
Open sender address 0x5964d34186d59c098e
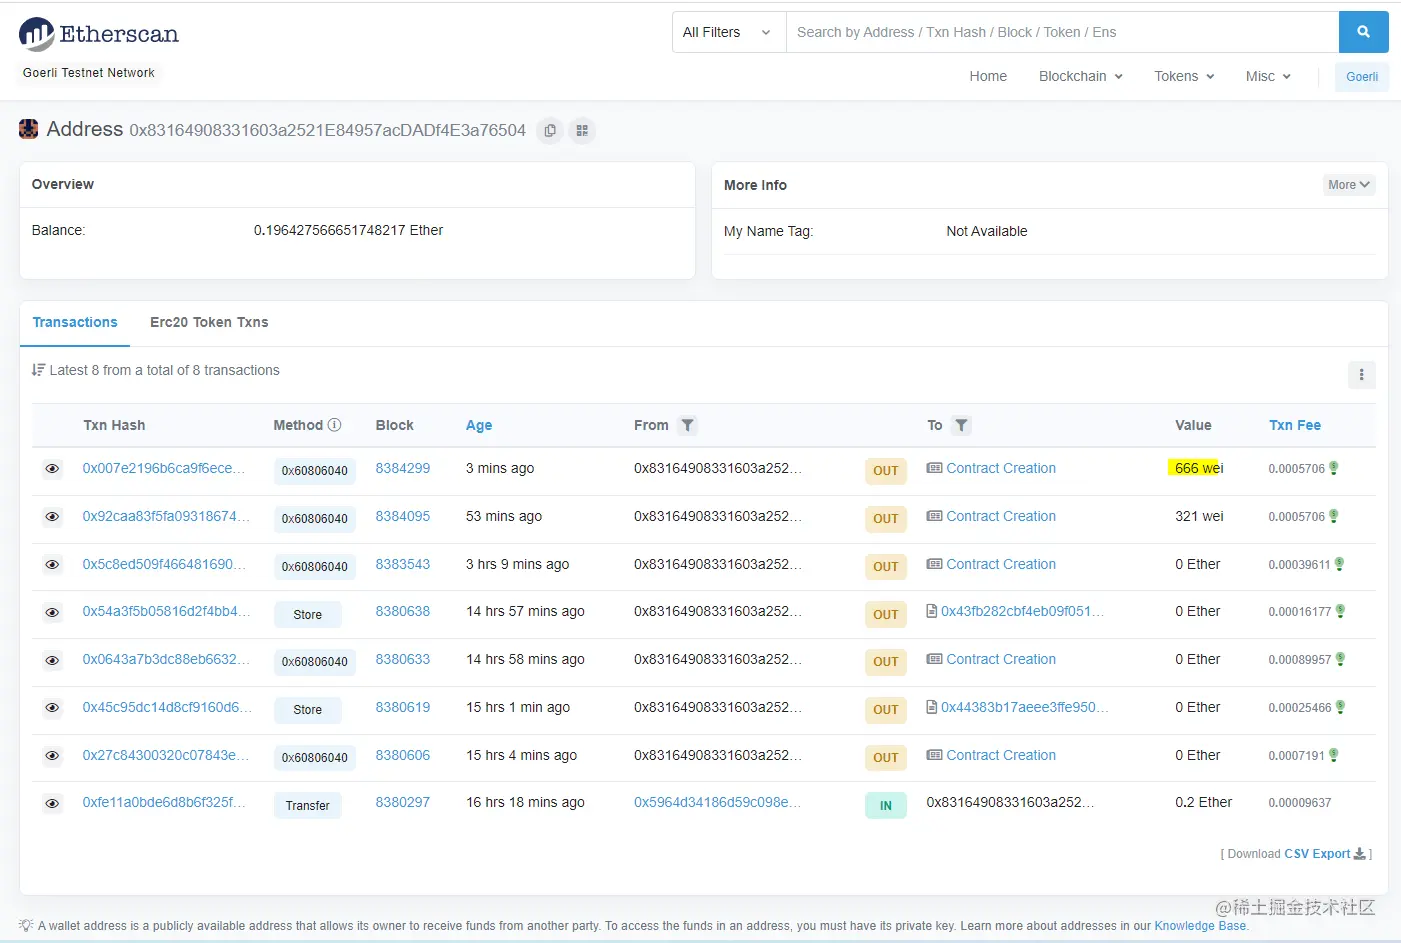pyautogui.click(x=717, y=802)
